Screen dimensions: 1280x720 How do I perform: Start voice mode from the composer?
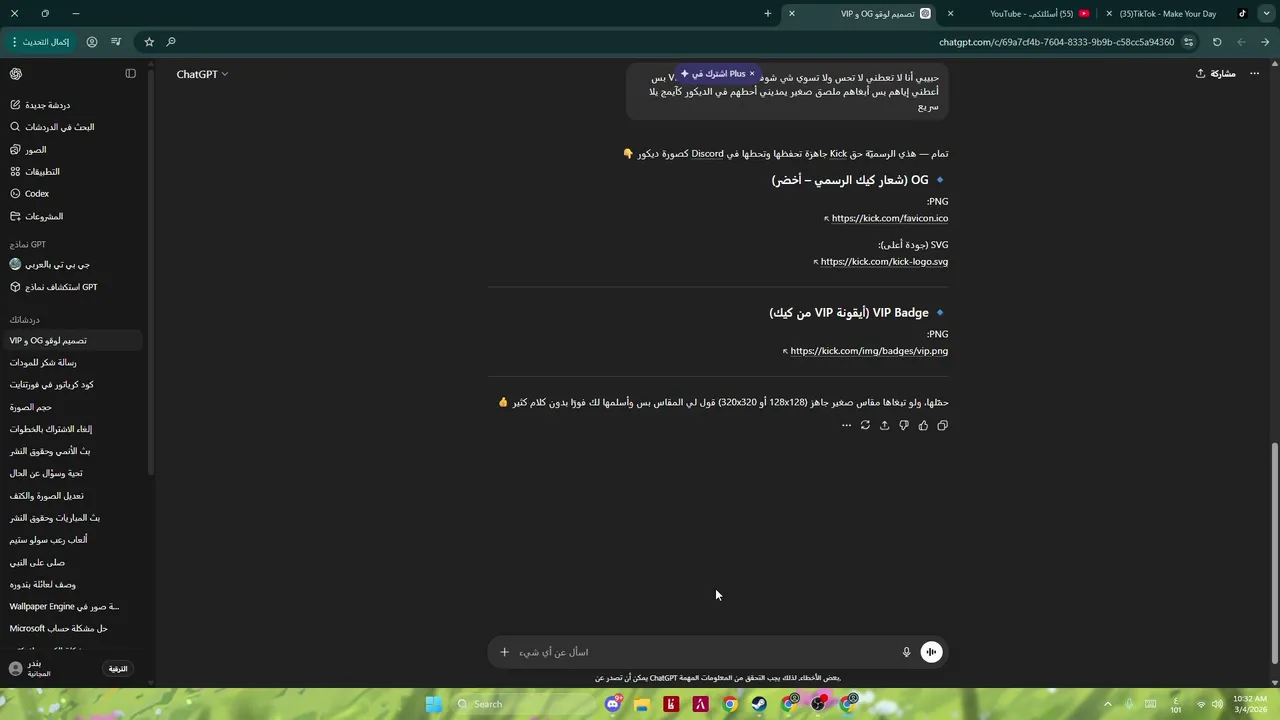(x=931, y=652)
